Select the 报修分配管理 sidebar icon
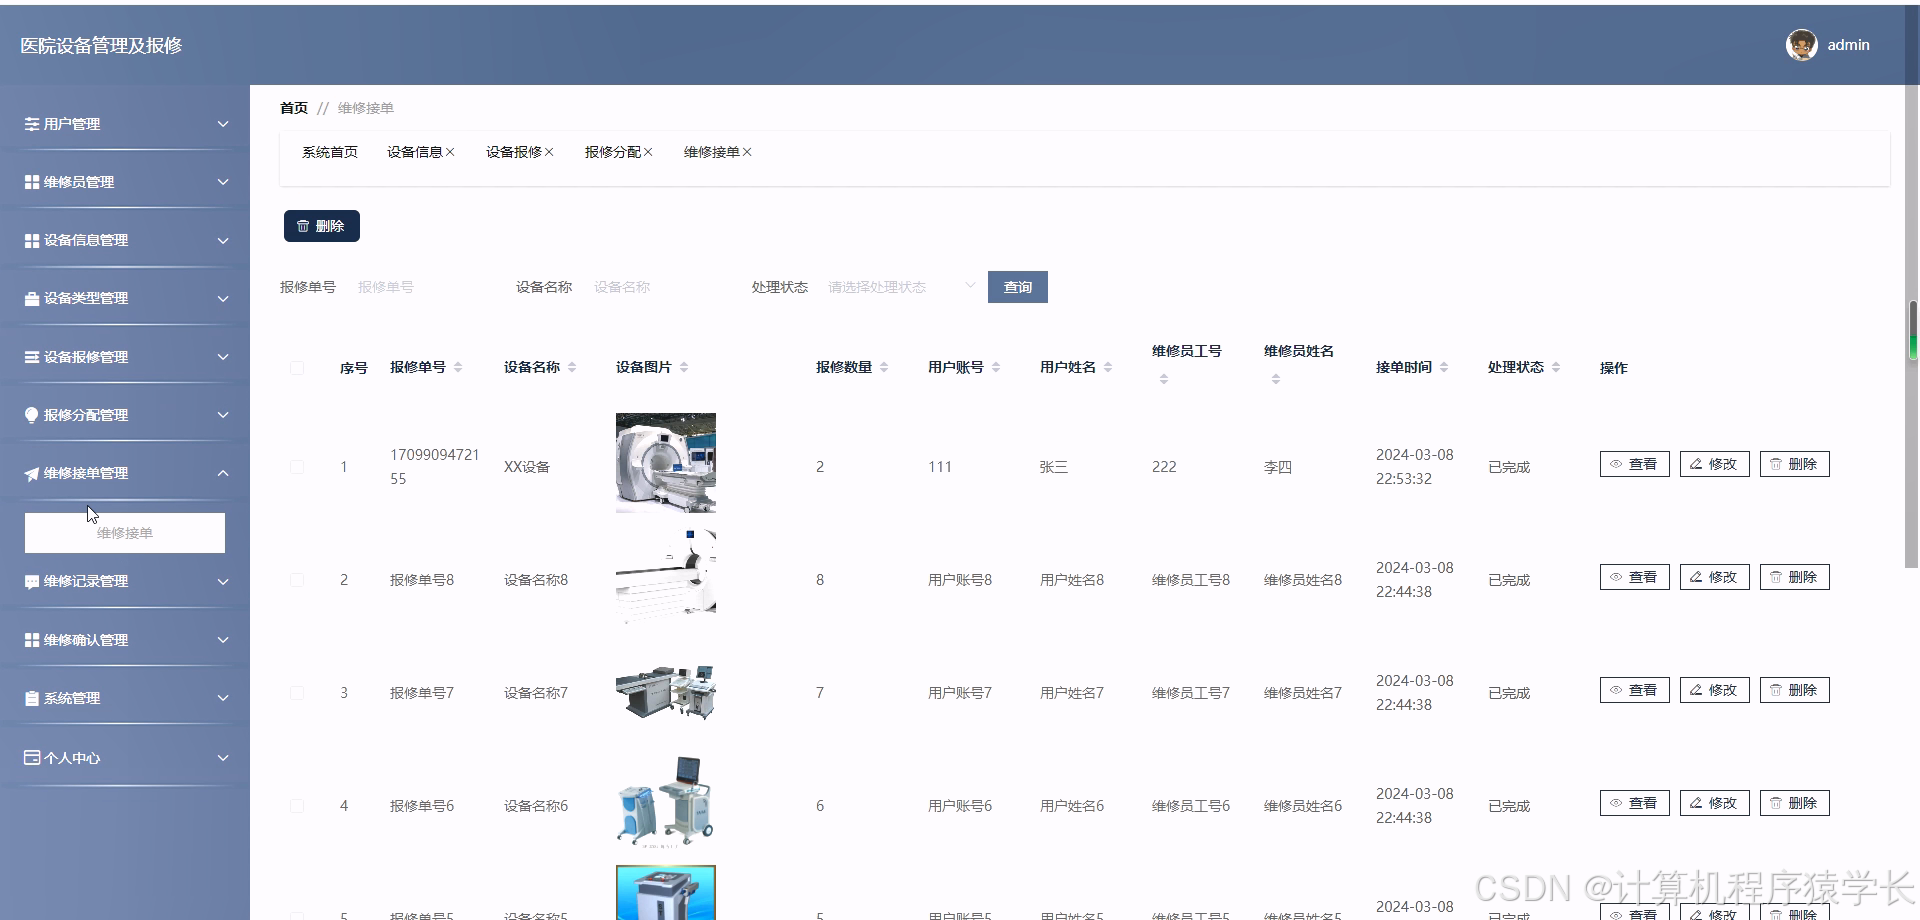This screenshot has width=1920, height=920. point(30,414)
